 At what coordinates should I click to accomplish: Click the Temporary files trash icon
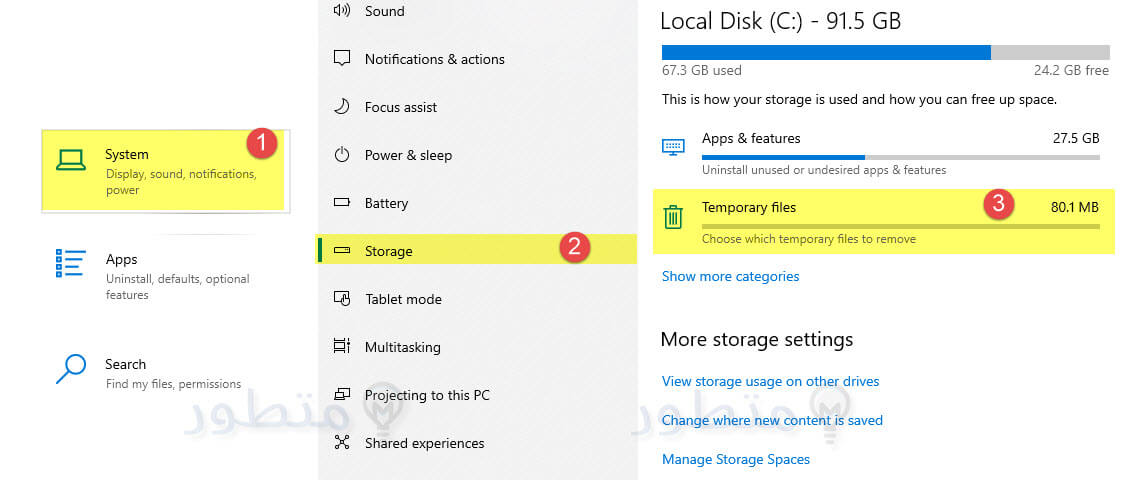673,216
